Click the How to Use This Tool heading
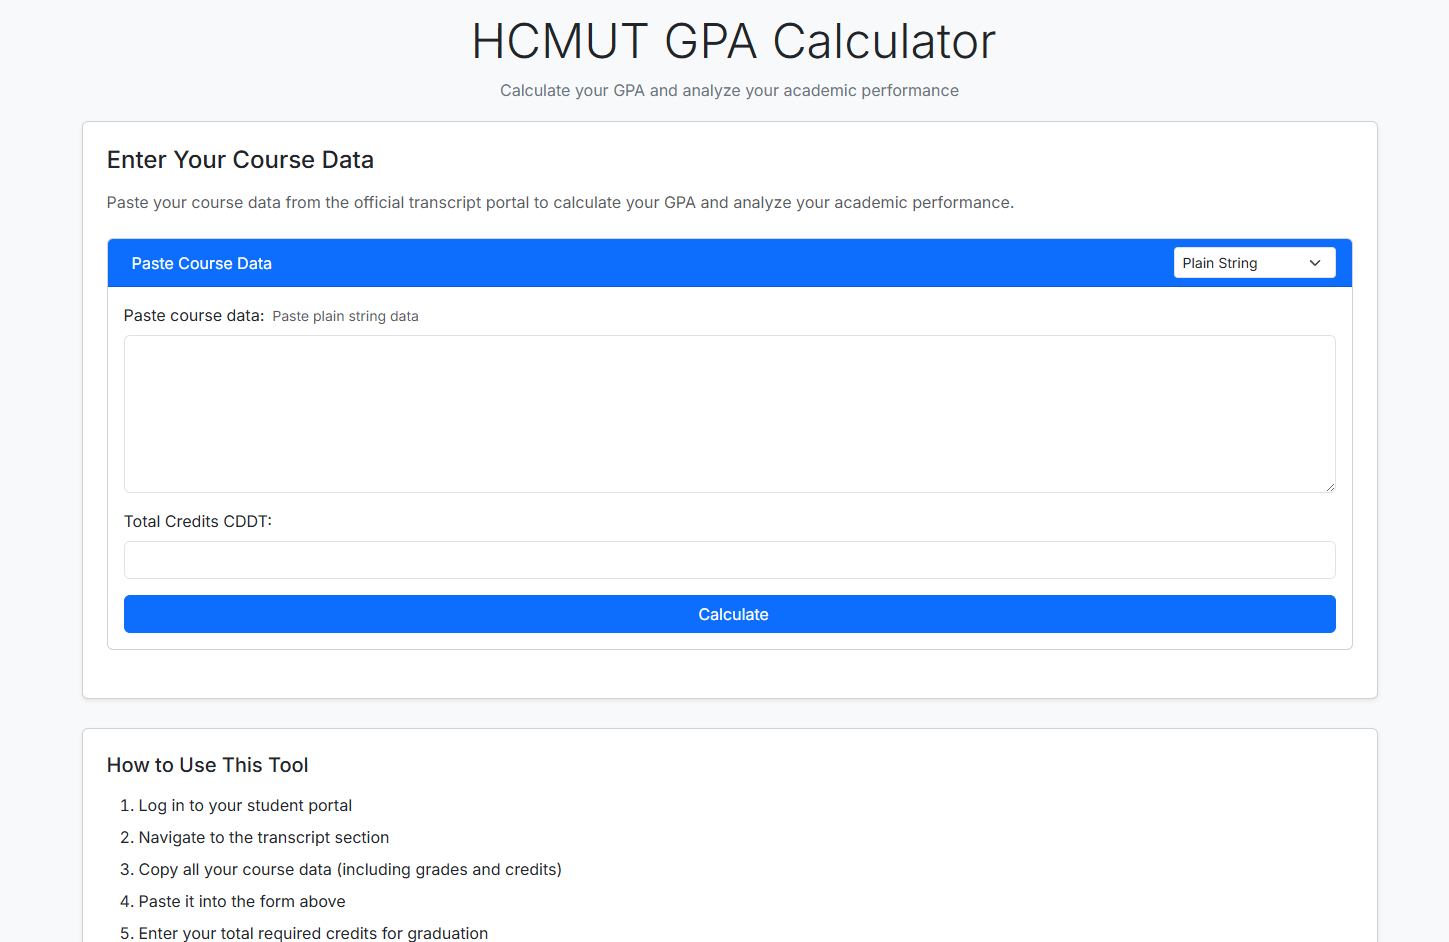 [x=207, y=765]
